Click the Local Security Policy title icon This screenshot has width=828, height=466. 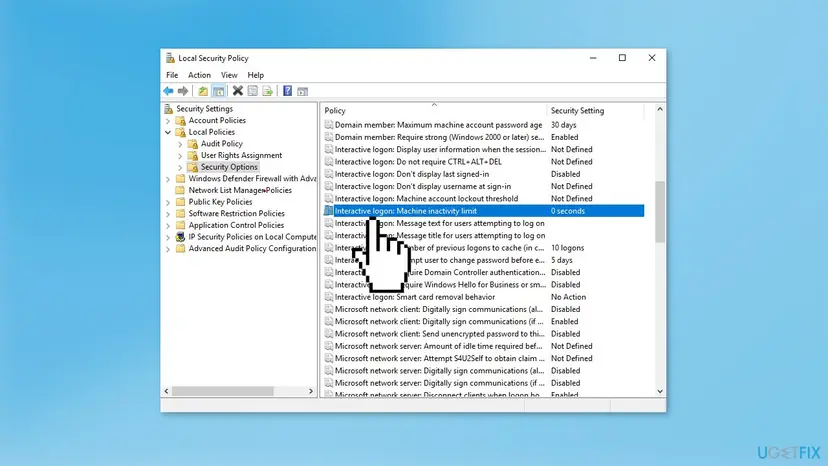coord(170,58)
